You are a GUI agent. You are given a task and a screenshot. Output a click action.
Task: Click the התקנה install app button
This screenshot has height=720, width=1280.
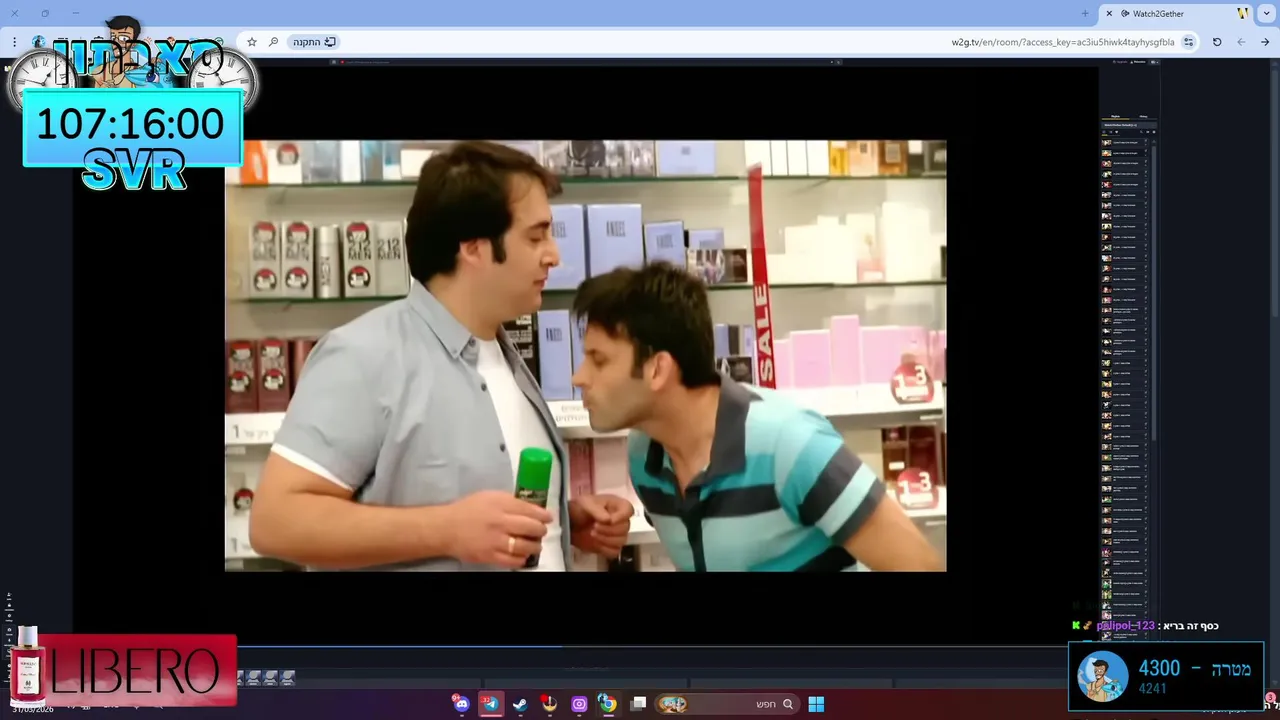(314, 42)
